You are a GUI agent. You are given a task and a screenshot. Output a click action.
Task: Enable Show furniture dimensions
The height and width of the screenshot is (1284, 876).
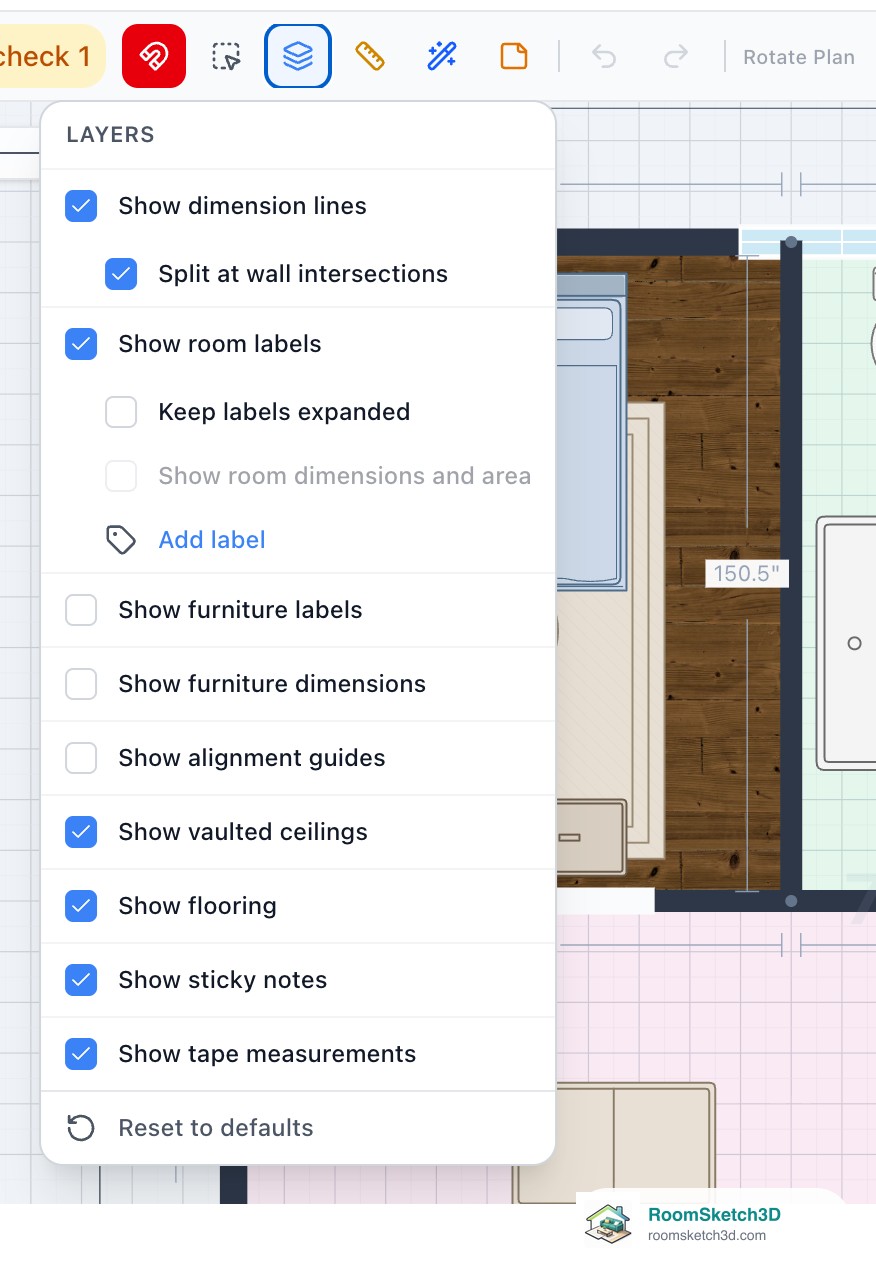(x=81, y=684)
